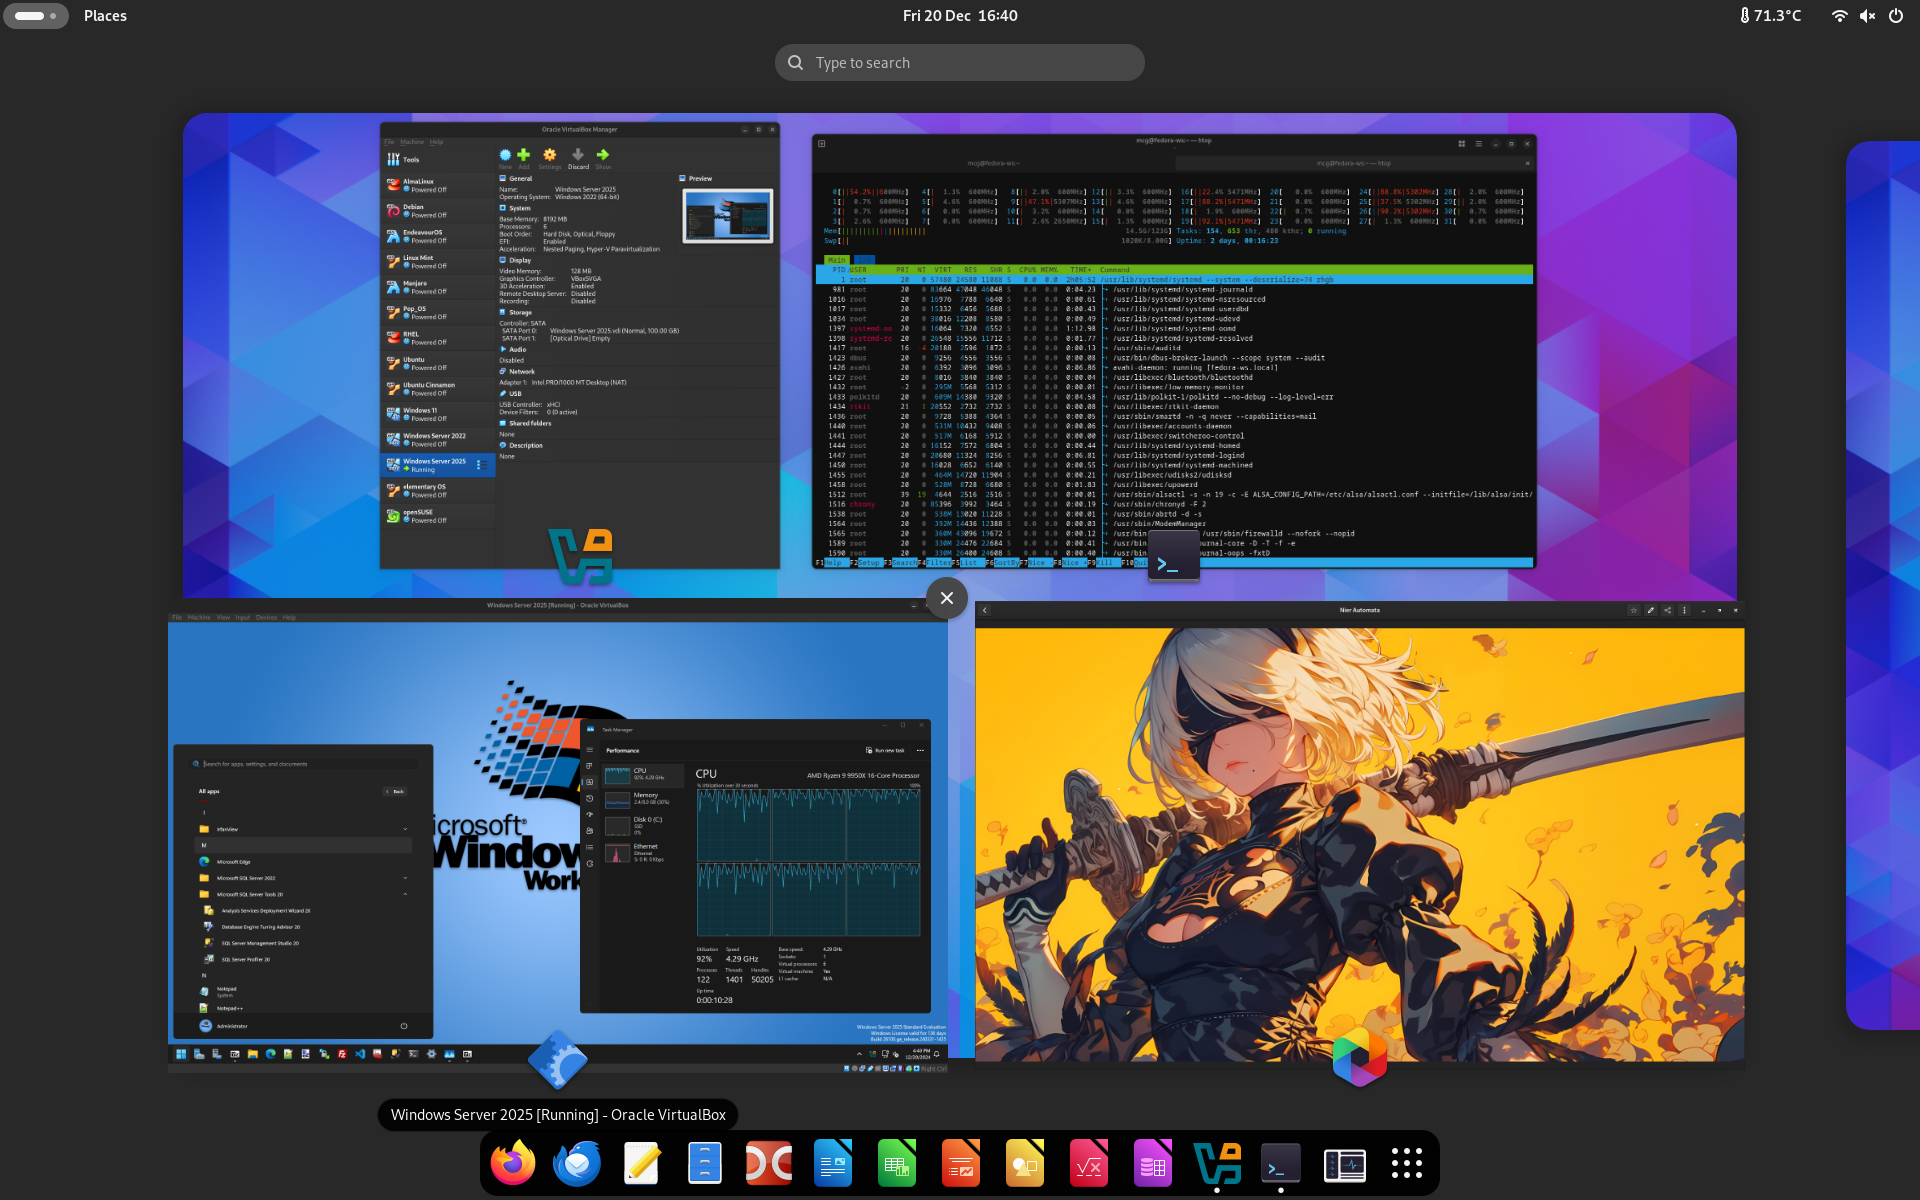Open the Text Editor dock icon
The image size is (1920, 1200).
(x=641, y=1163)
